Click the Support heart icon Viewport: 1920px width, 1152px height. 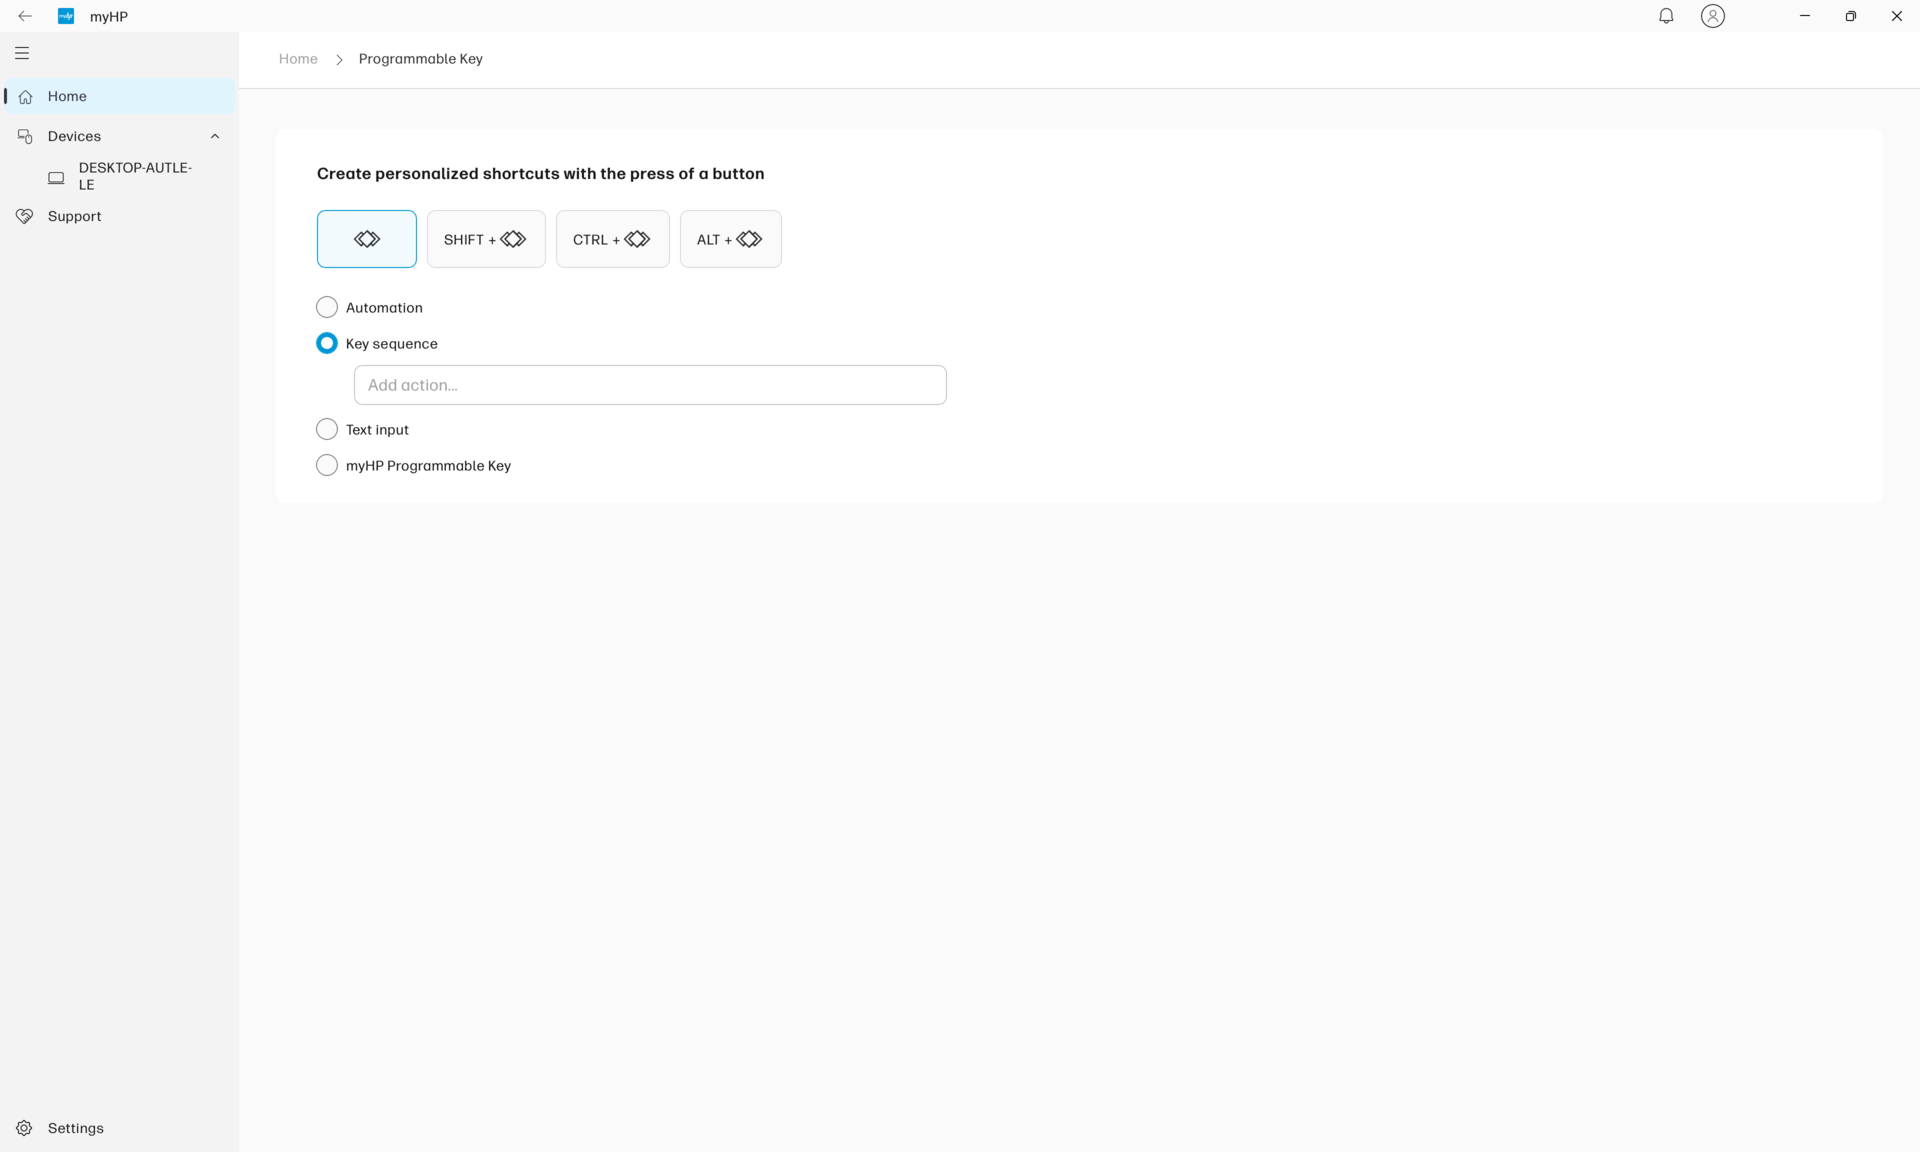(x=25, y=216)
